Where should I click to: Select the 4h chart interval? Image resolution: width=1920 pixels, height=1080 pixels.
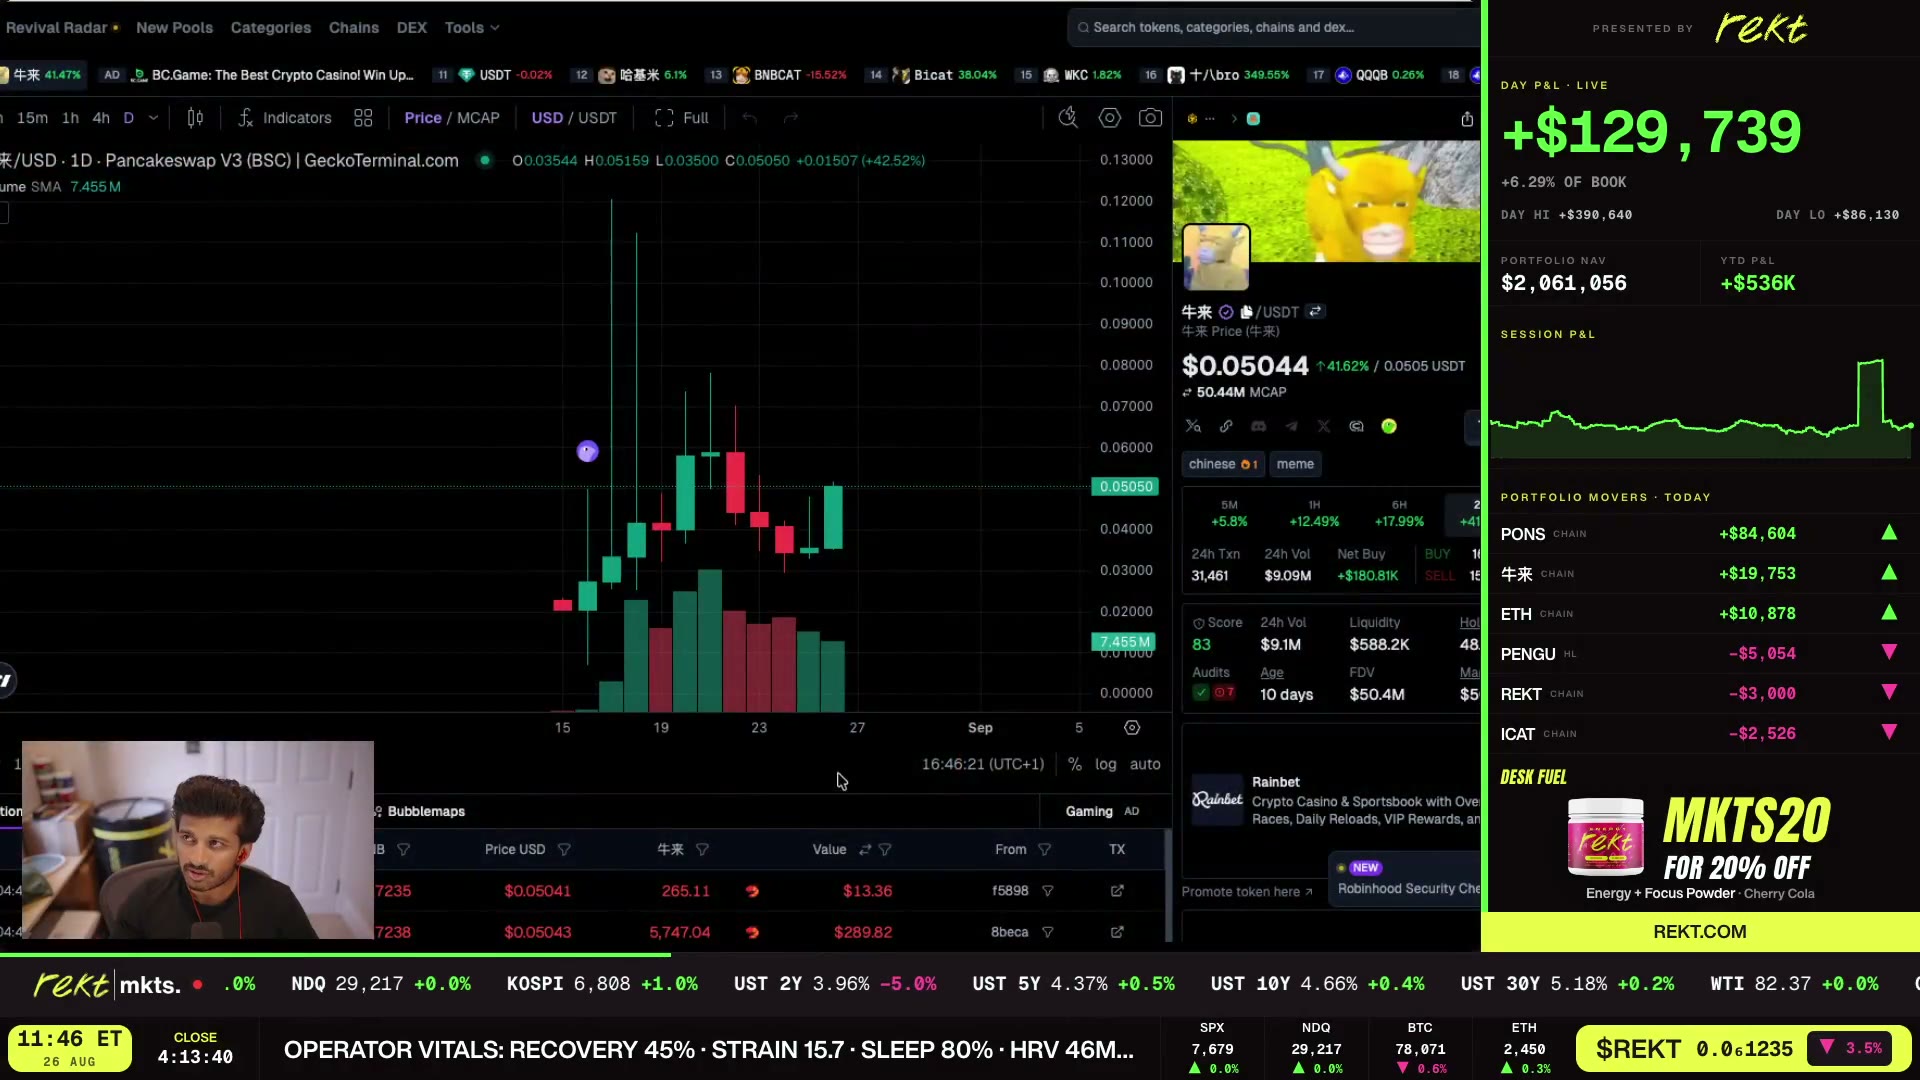[x=101, y=118]
